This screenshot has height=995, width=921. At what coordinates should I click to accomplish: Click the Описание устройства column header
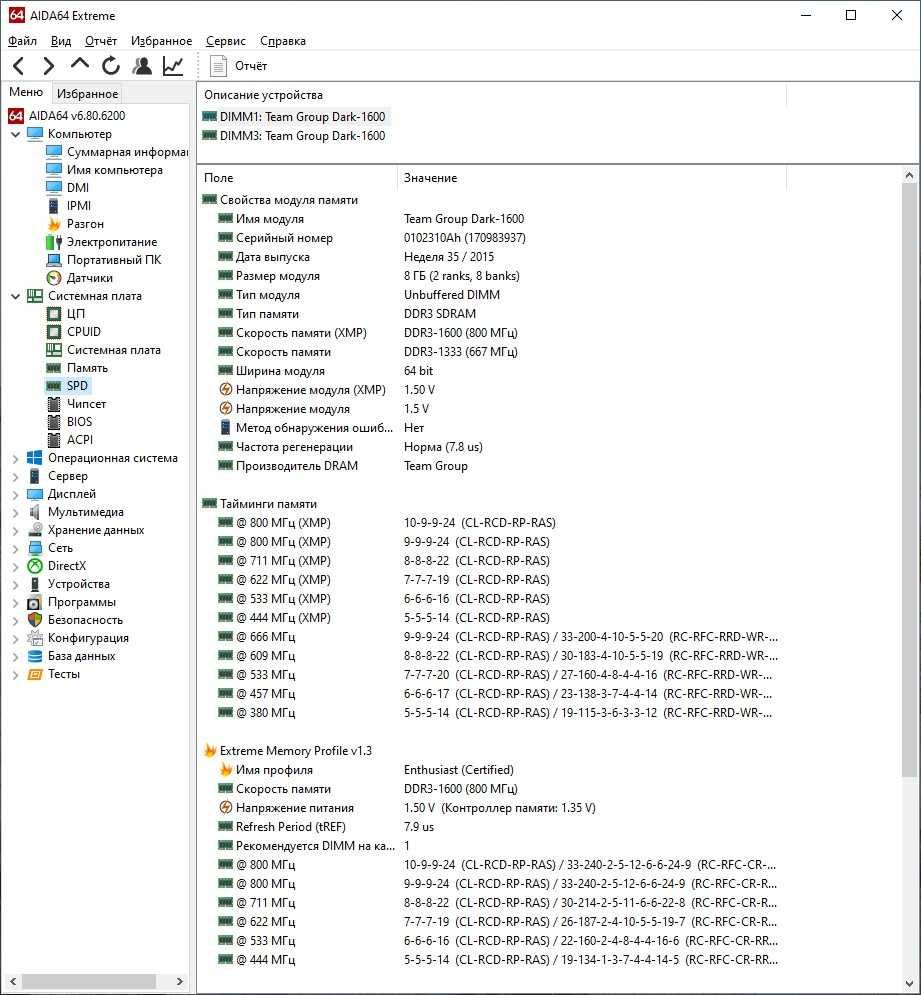tap(492, 95)
